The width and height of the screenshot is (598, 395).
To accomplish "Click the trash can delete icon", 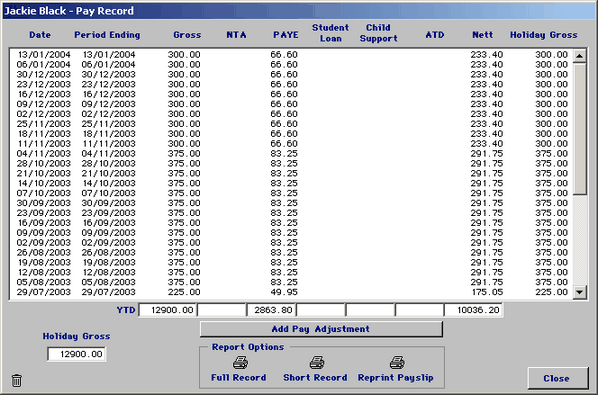I will click(17, 380).
